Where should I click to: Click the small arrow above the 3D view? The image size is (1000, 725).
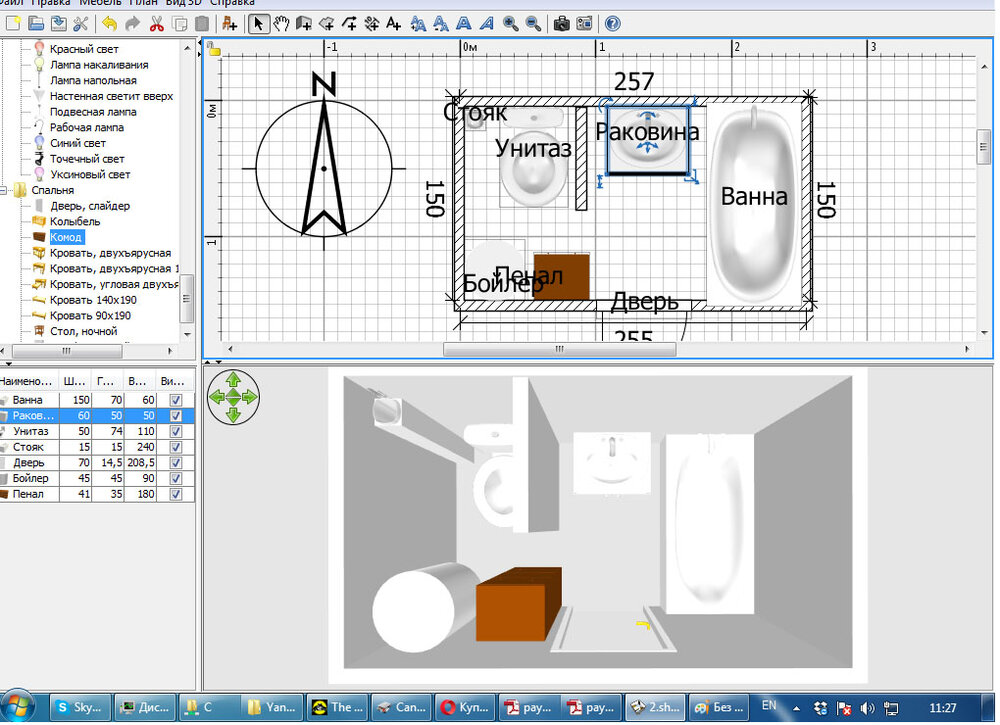[206, 362]
